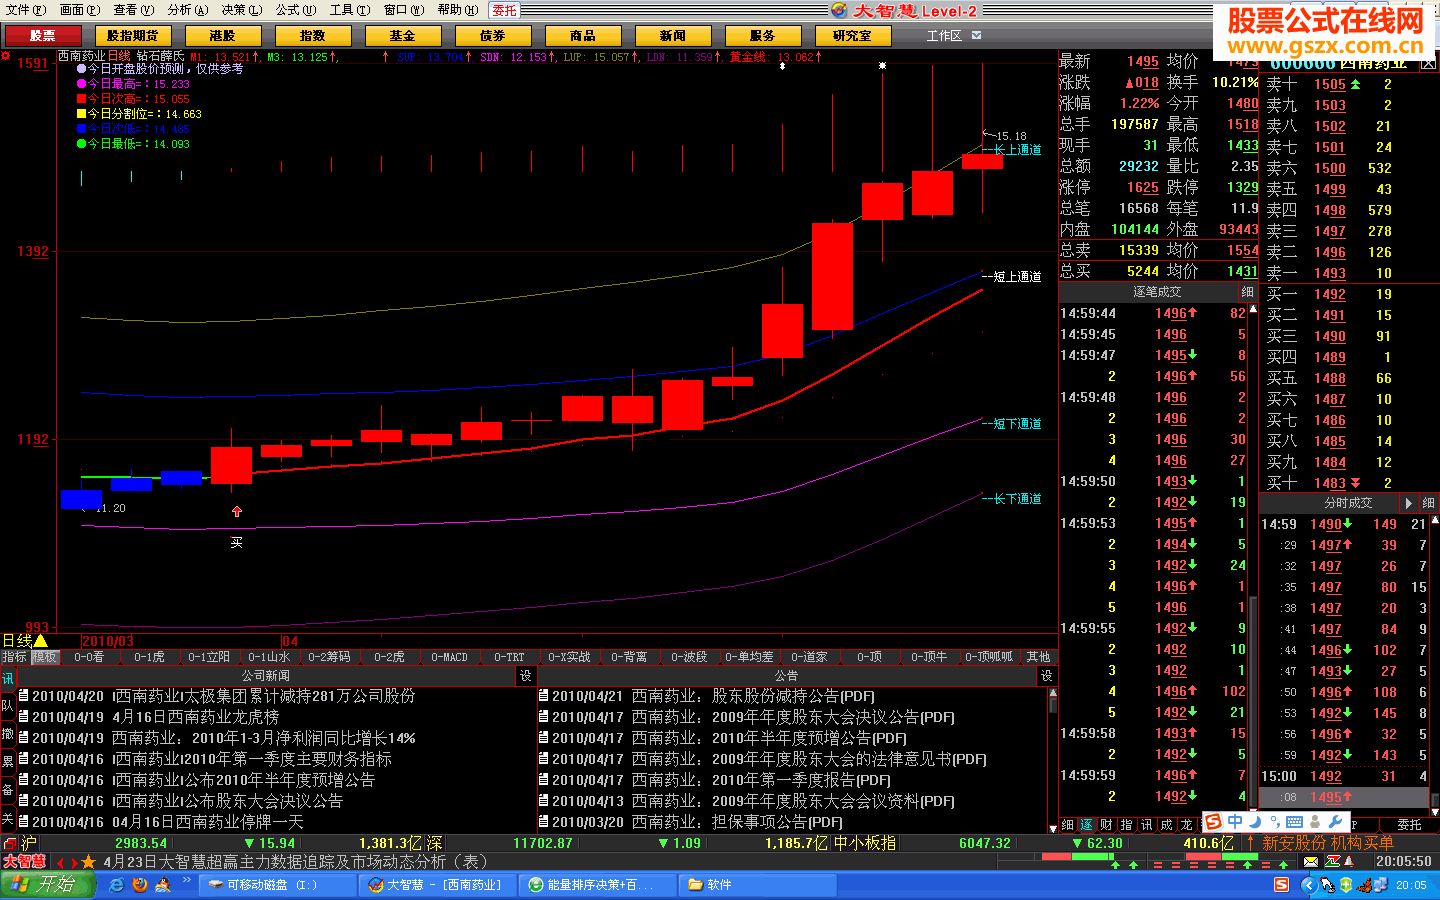
Task: Launch Firefox from the quick launch bar
Action: point(140,885)
